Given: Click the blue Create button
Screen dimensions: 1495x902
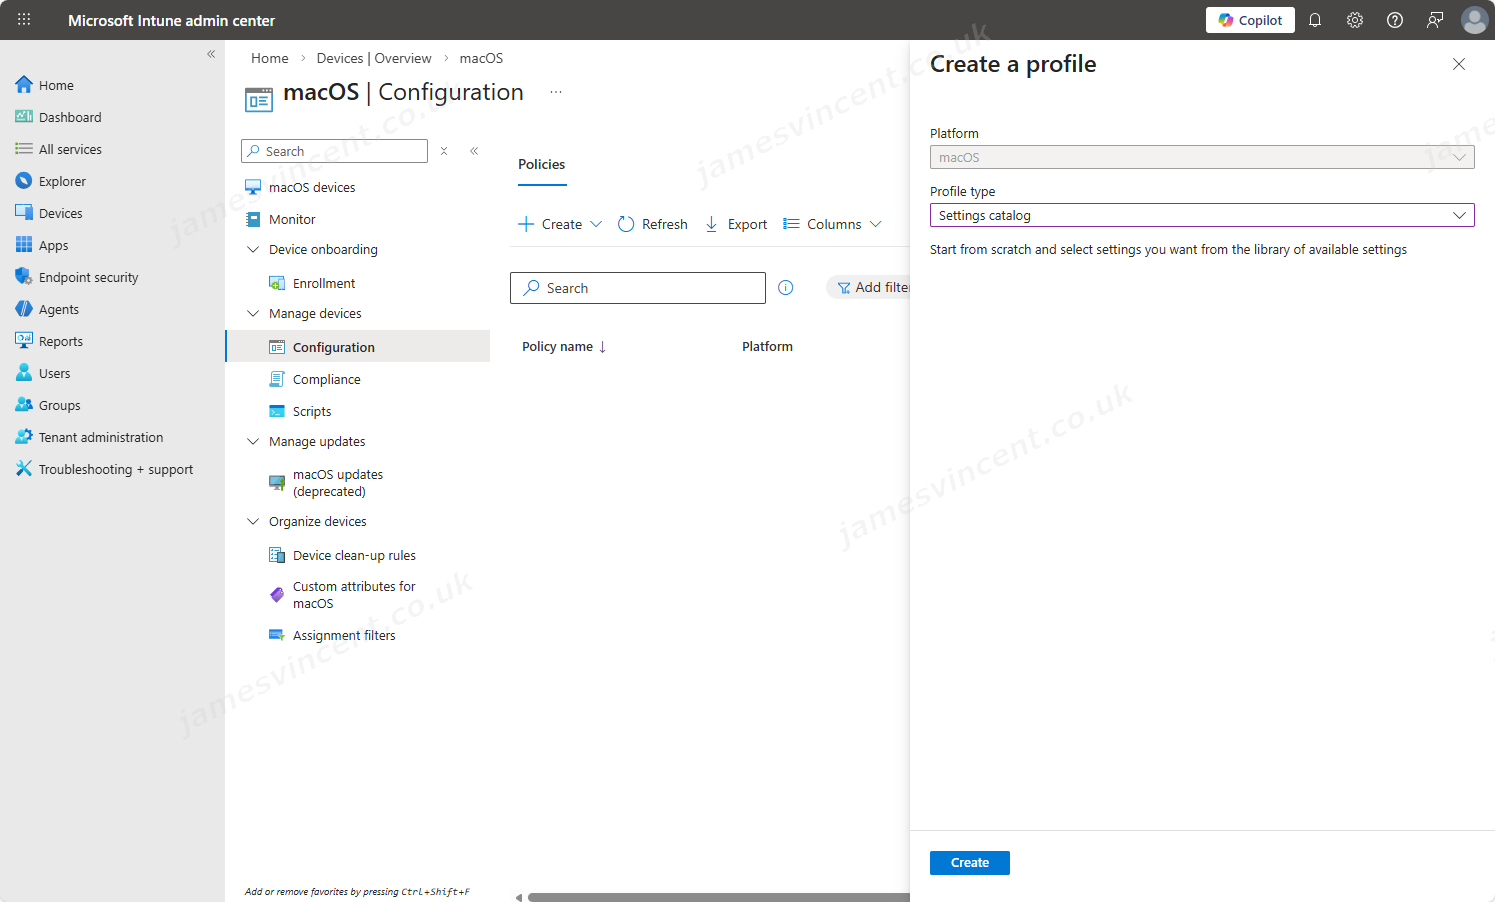Looking at the screenshot, I should pyautogui.click(x=969, y=863).
